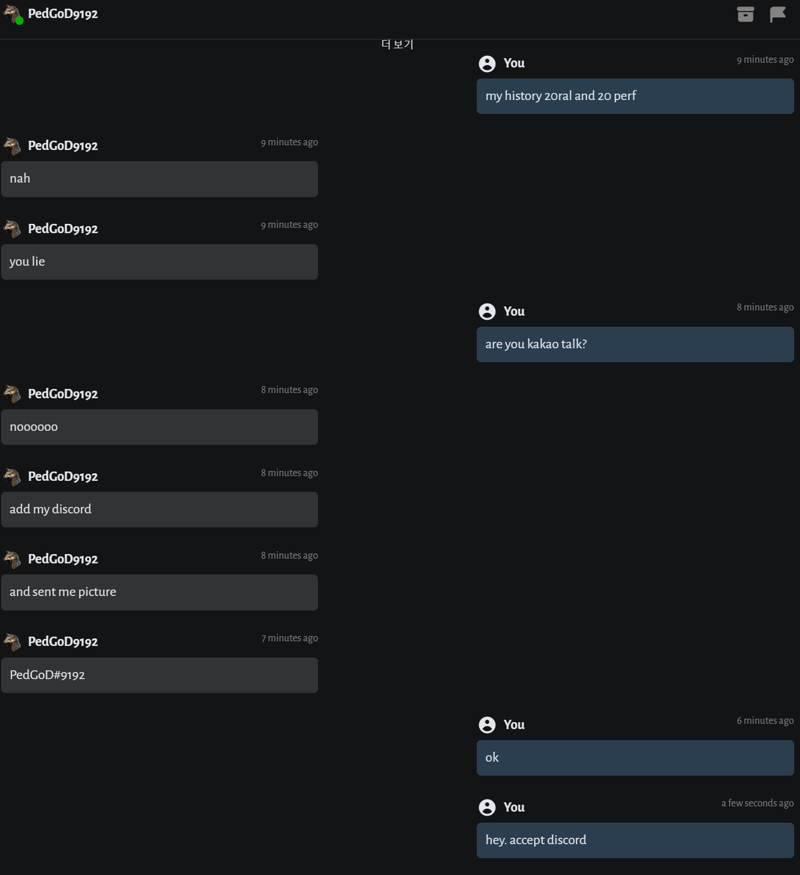Click the 'hey. accept discord' message bubble
800x875 pixels.
click(635, 840)
